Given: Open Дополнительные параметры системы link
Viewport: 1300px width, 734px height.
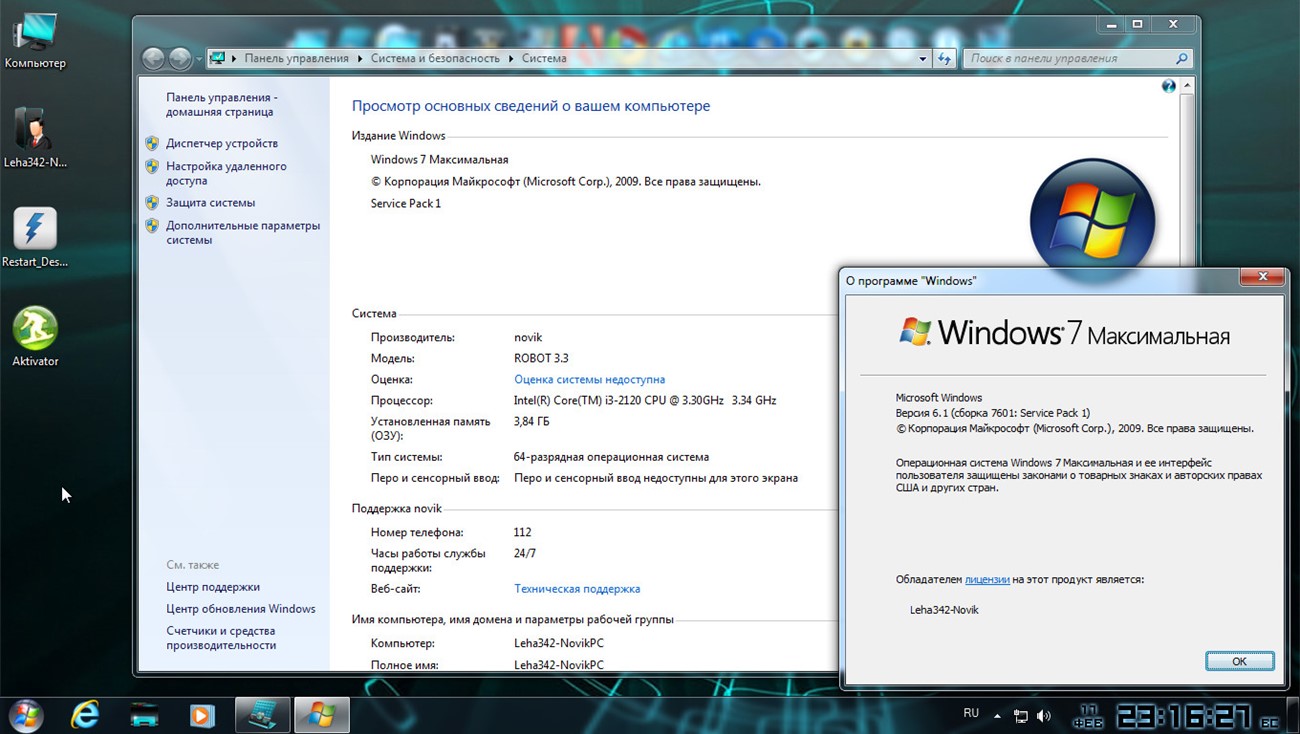Looking at the screenshot, I should point(243,233).
